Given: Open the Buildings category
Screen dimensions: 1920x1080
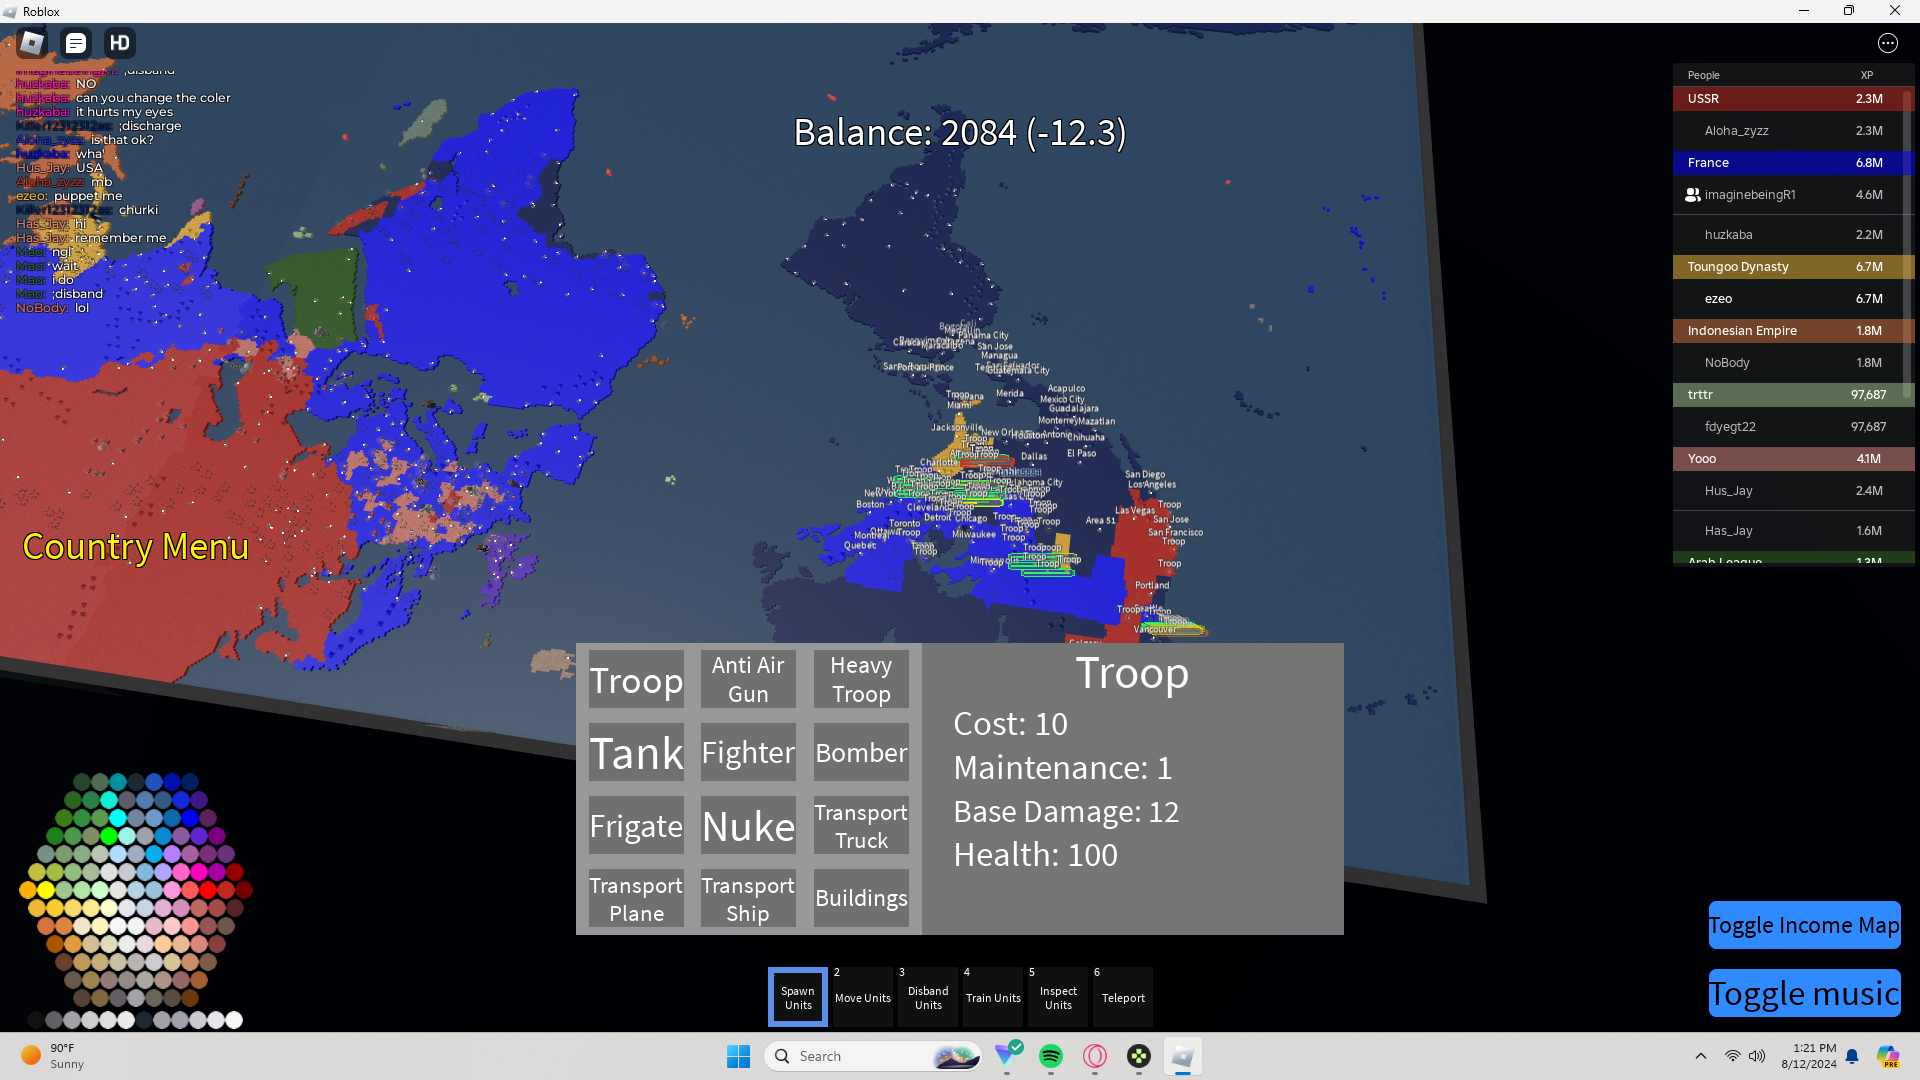Looking at the screenshot, I should (861, 898).
